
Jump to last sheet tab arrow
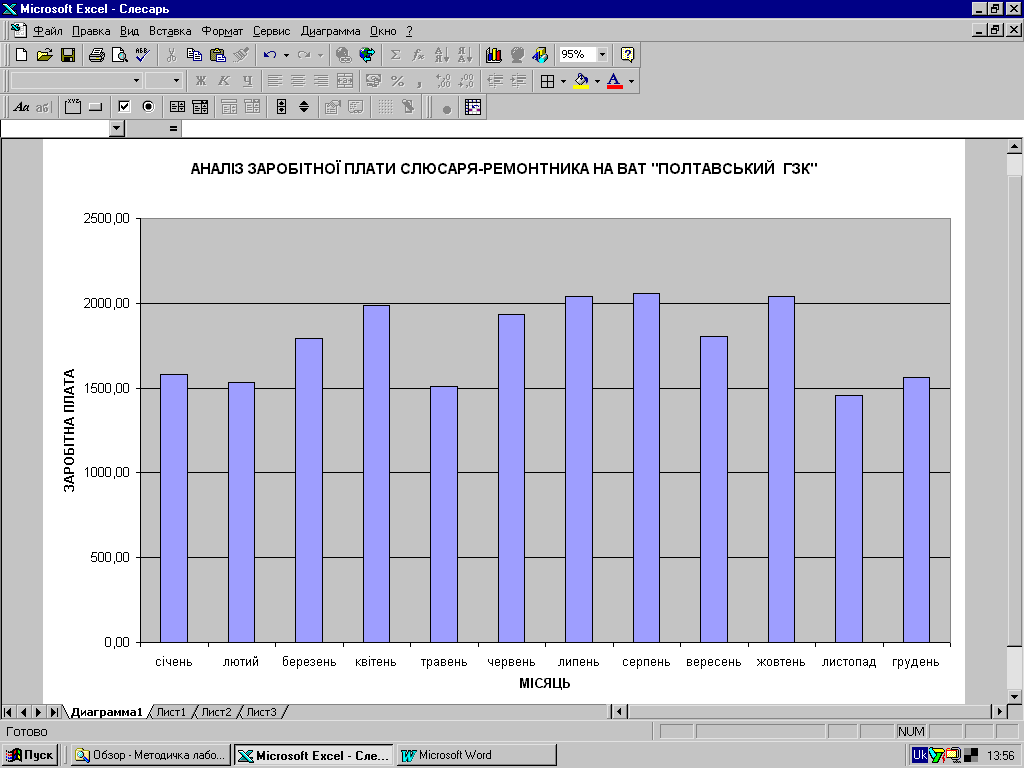coord(54,712)
